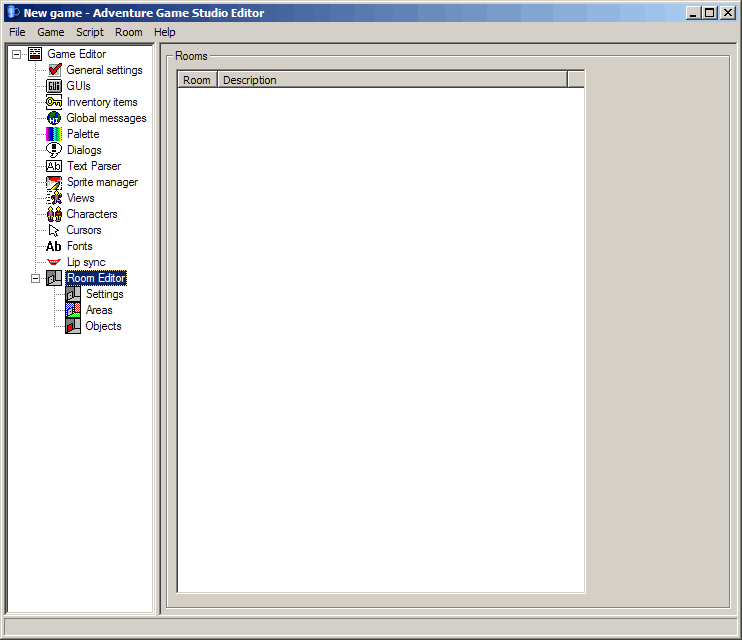Click the Sprite manager icon

click(x=53, y=182)
